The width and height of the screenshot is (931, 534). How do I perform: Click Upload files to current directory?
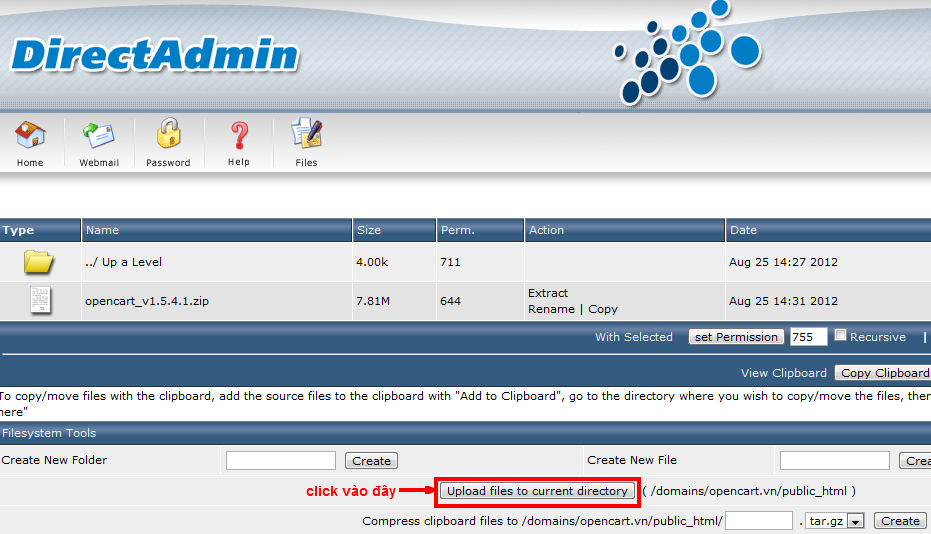537,491
